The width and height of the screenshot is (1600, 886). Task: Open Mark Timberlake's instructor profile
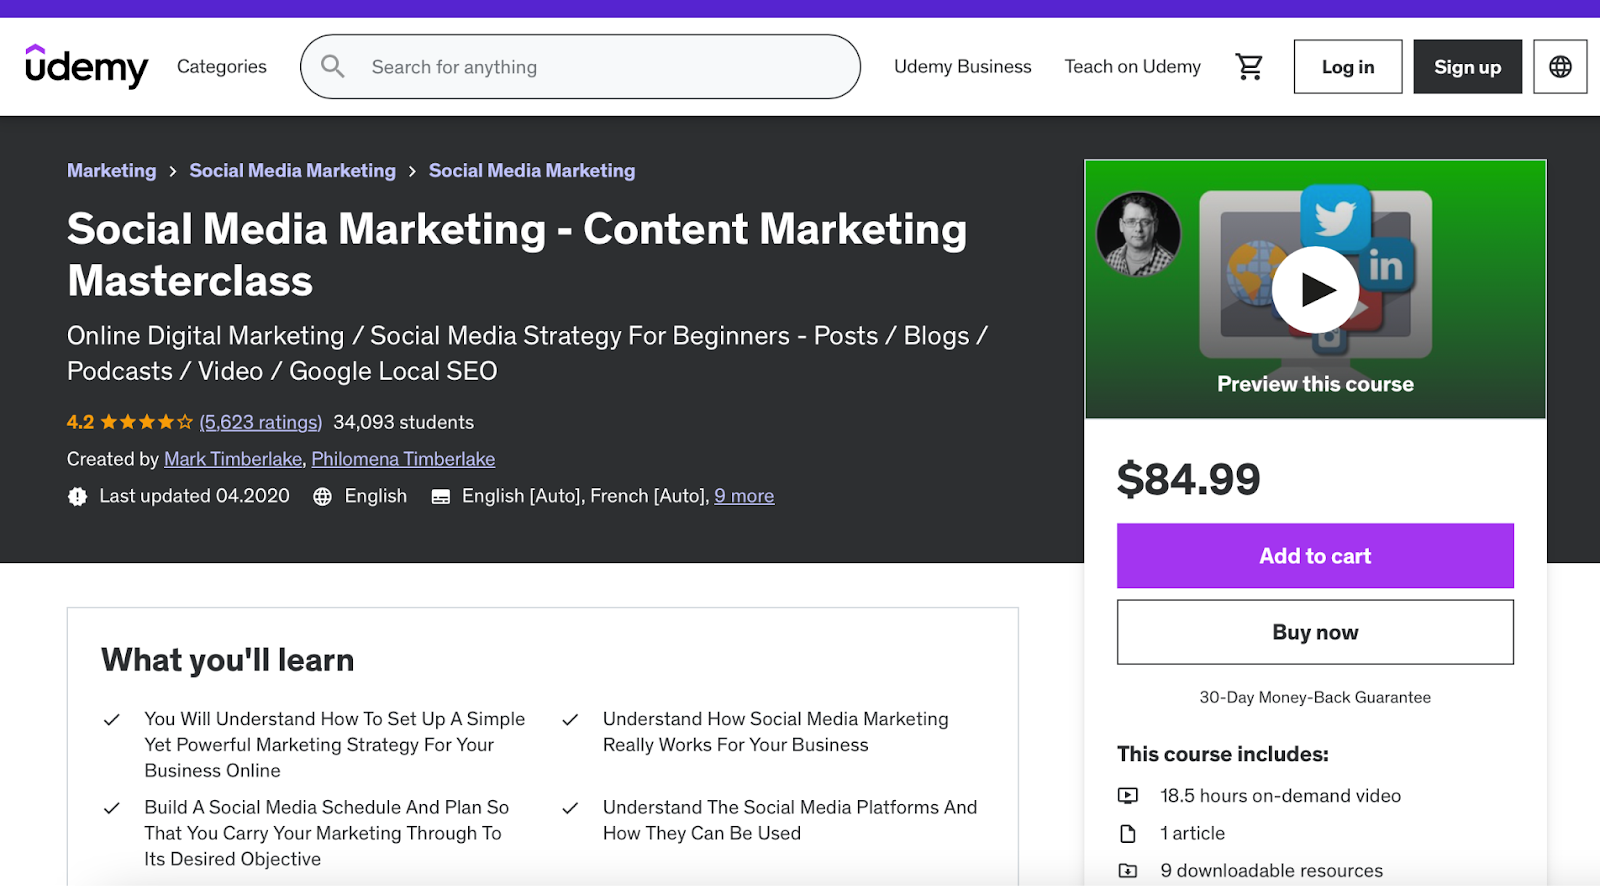[x=233, y=459]
